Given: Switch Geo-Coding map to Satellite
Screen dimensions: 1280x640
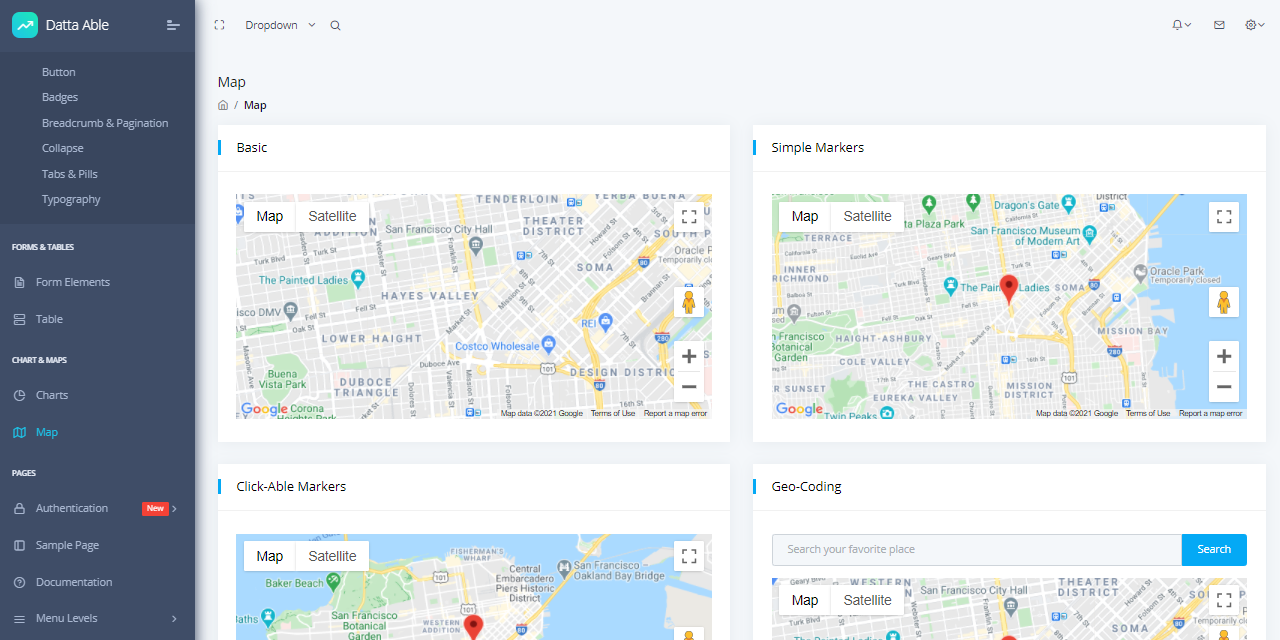Looking at the screenshot, I should [x=867, y=600].
